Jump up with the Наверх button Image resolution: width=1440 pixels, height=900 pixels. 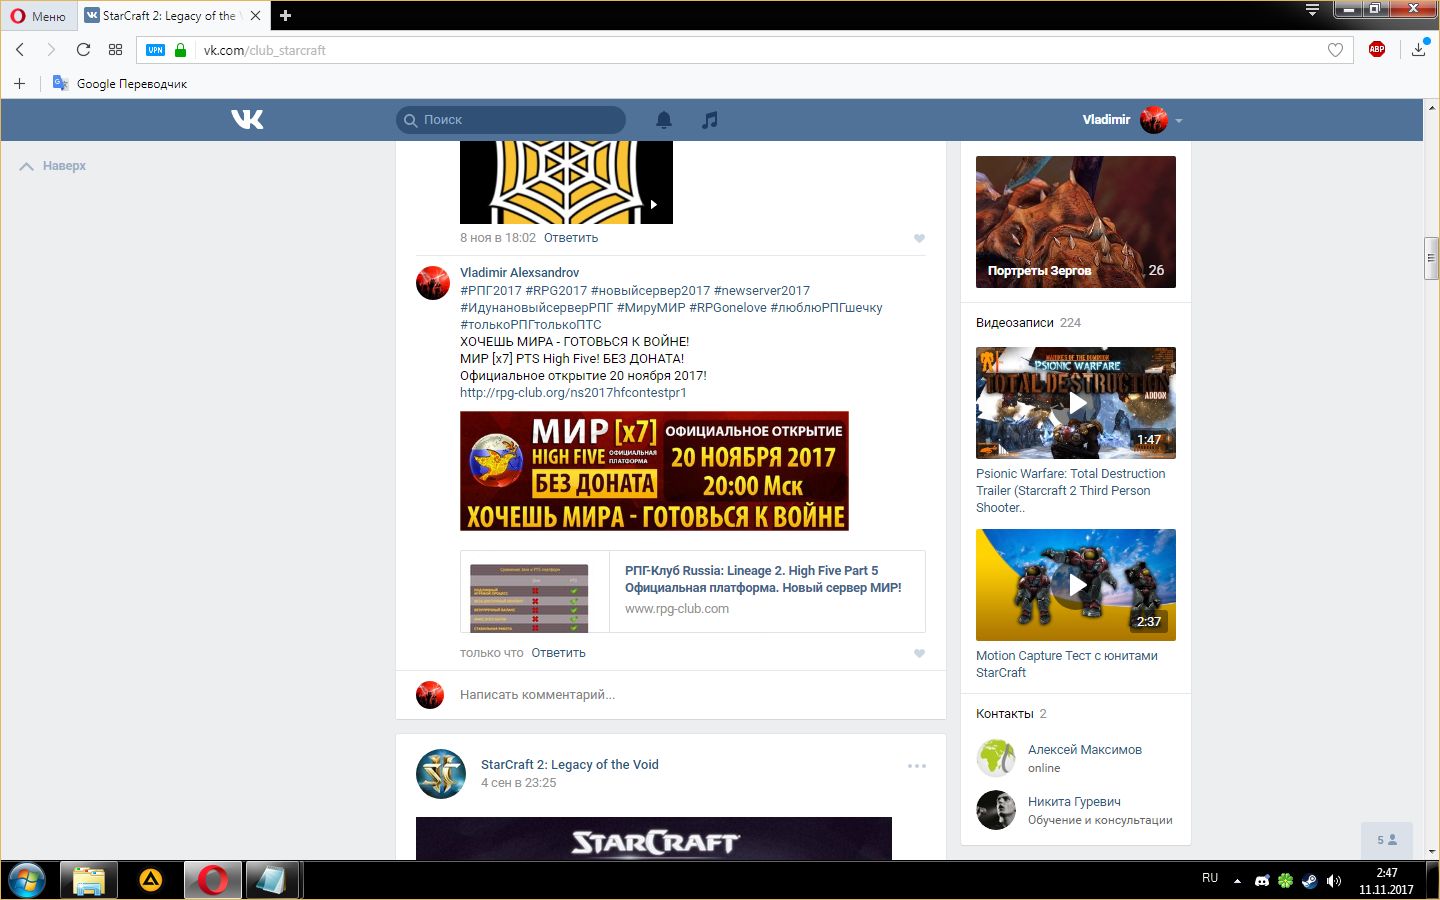[53, 166]
